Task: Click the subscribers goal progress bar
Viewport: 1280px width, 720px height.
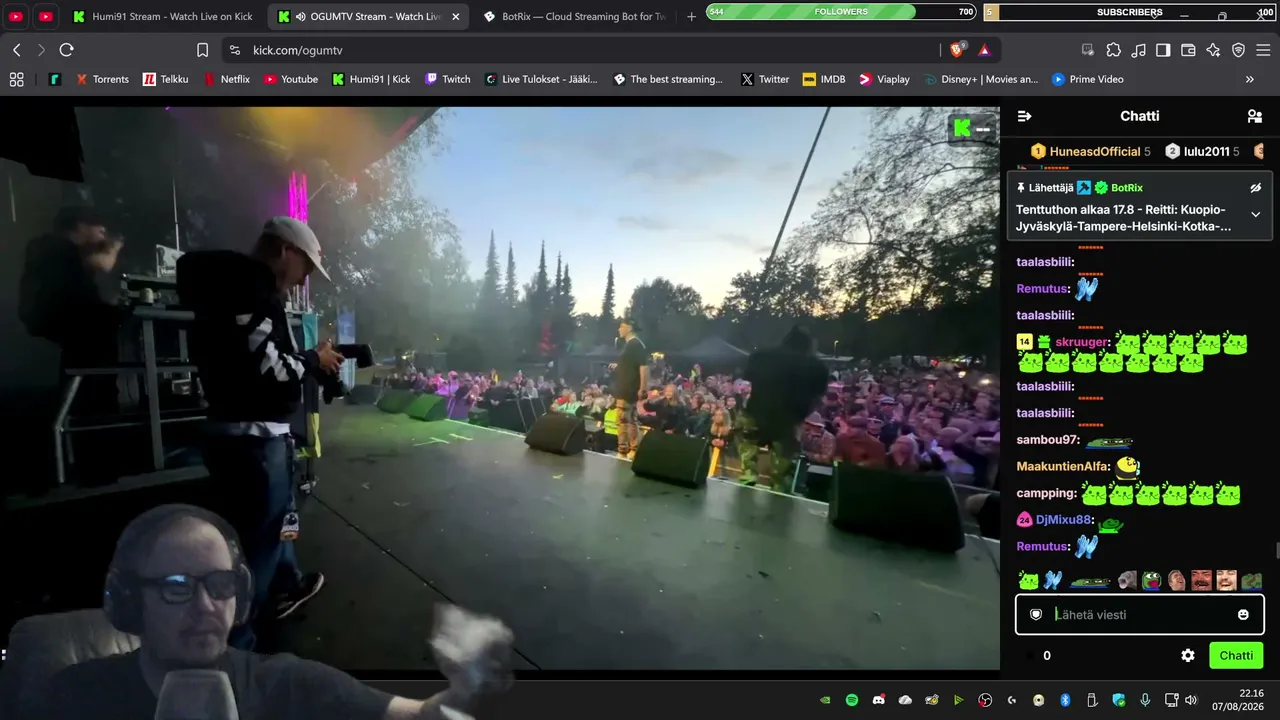Action: click(x=1129, y=12)
